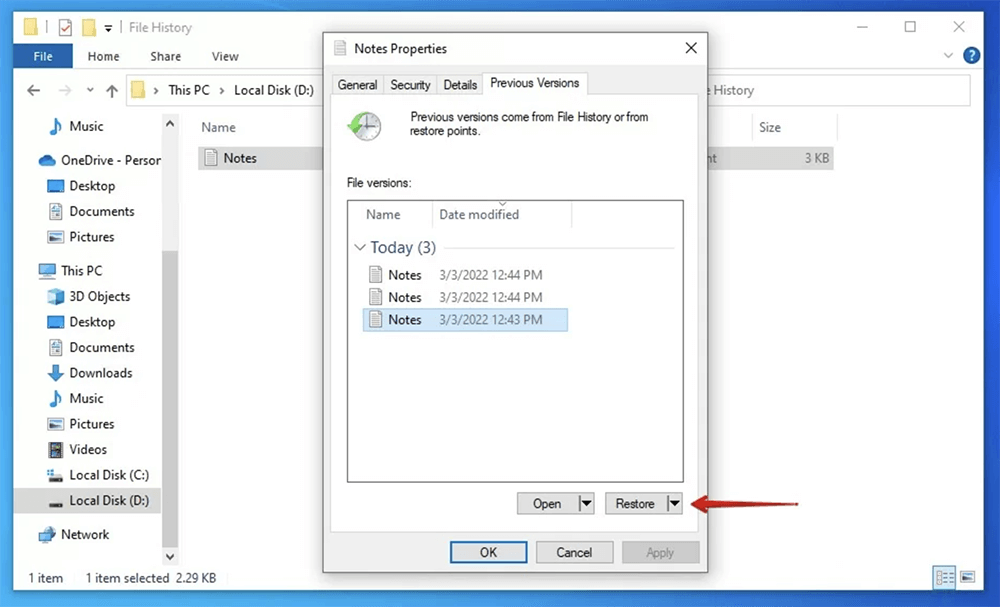The height and width of the screenshot is (607, 1000).
Task: Collapse the Today (3) version group
Action: (360, 247)
